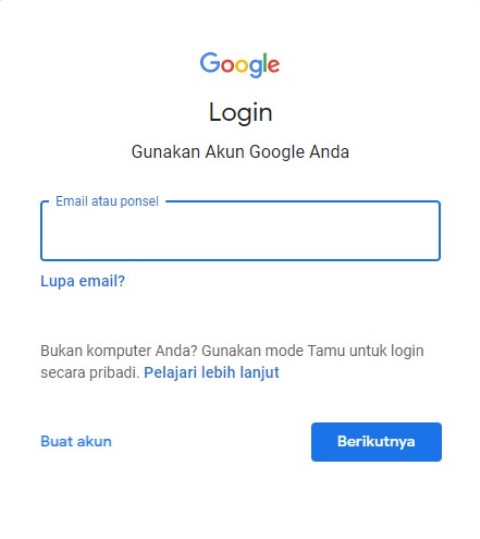
Task: Click the Gunakan Akun Google Anda subtitle
Action: (x=240, y=152)
